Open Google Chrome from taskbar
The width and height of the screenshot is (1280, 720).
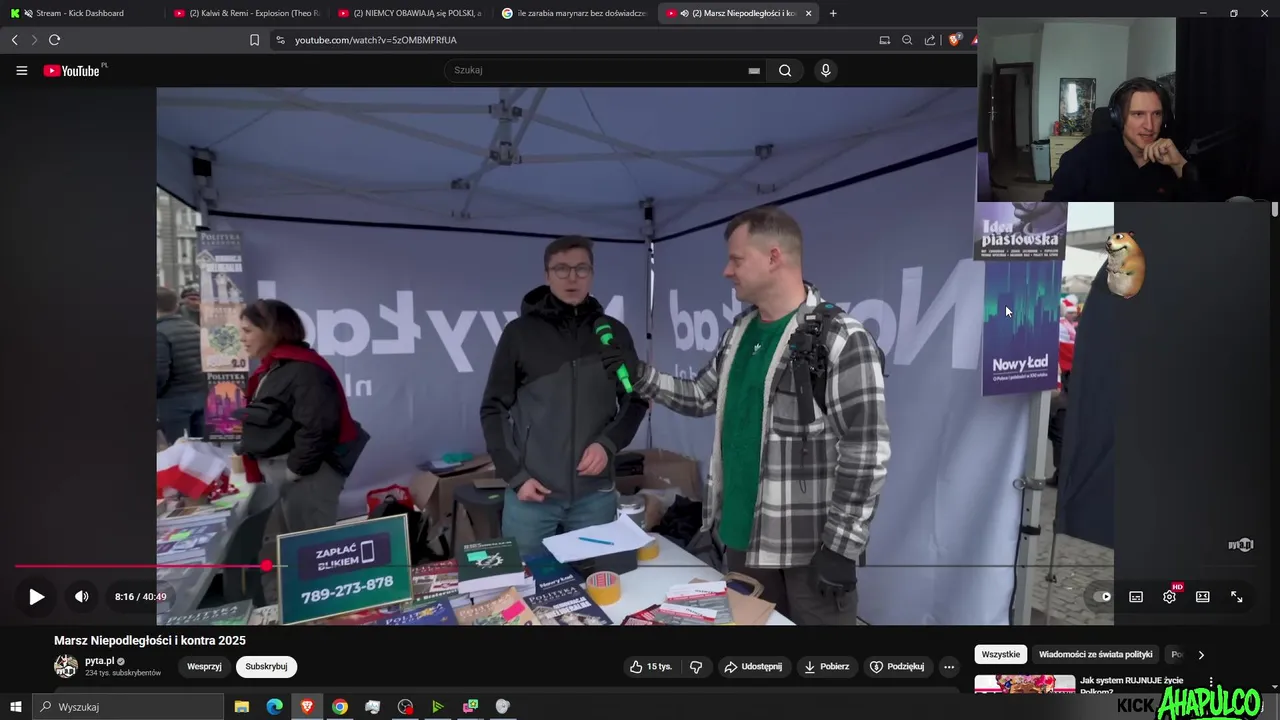[x=340, y=707]
